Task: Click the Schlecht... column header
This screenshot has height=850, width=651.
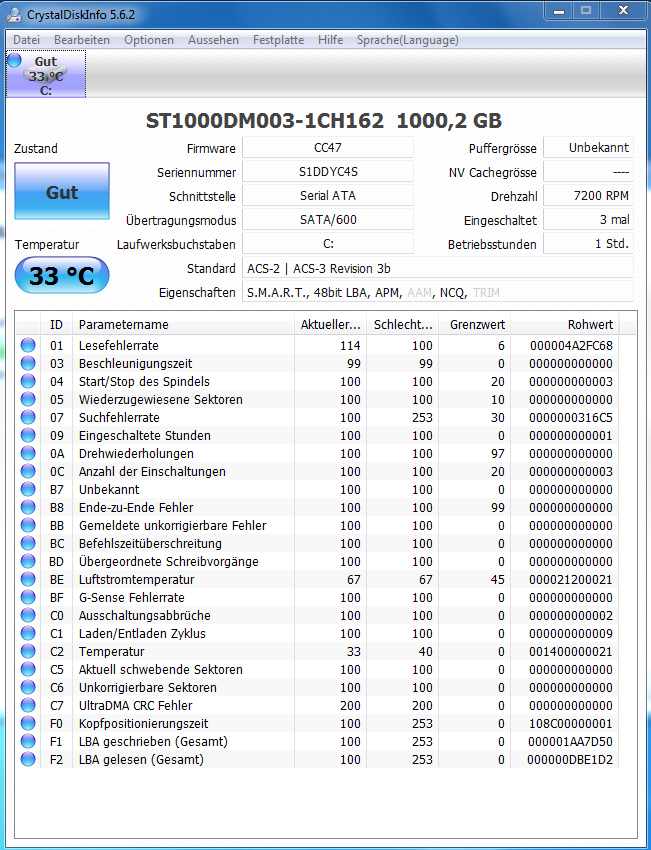Action: click(x=403, y=325)
